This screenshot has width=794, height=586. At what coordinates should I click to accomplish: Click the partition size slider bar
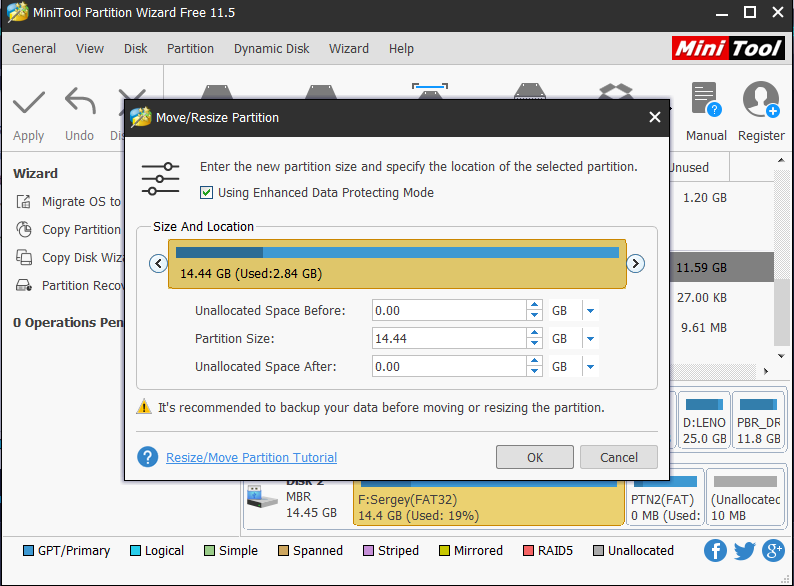click(397, 264)
